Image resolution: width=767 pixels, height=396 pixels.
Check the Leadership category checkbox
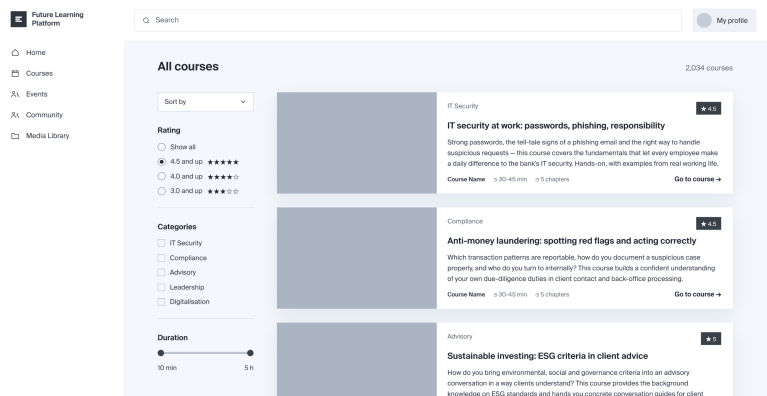(161, 287)
